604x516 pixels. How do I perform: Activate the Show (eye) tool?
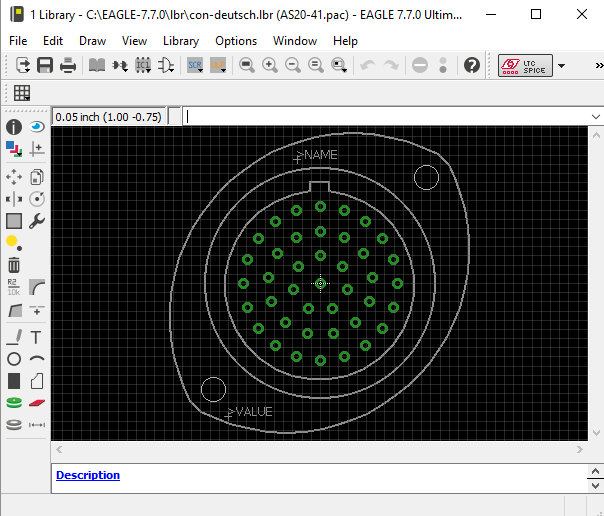point(37,127)
